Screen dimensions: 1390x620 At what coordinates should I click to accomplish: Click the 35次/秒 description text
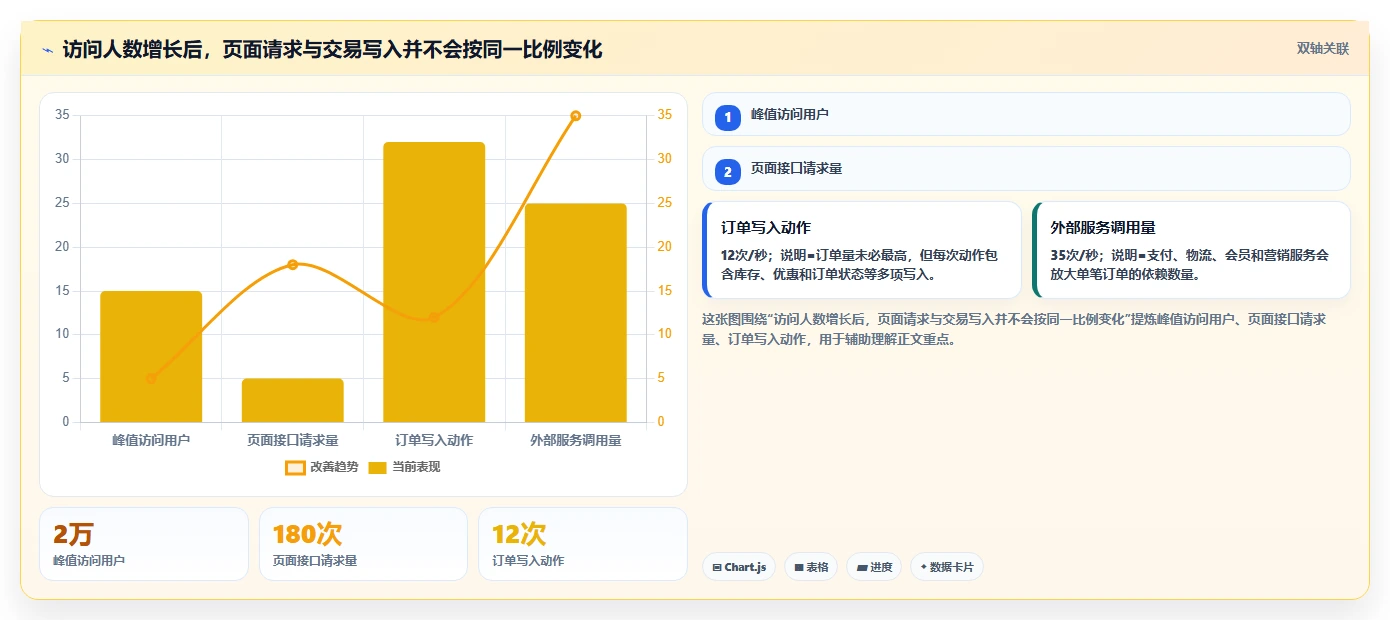point(1189,264)
